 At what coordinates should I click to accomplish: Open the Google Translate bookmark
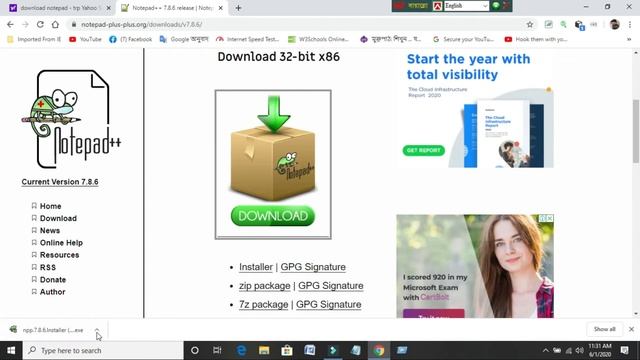(184, 39)
